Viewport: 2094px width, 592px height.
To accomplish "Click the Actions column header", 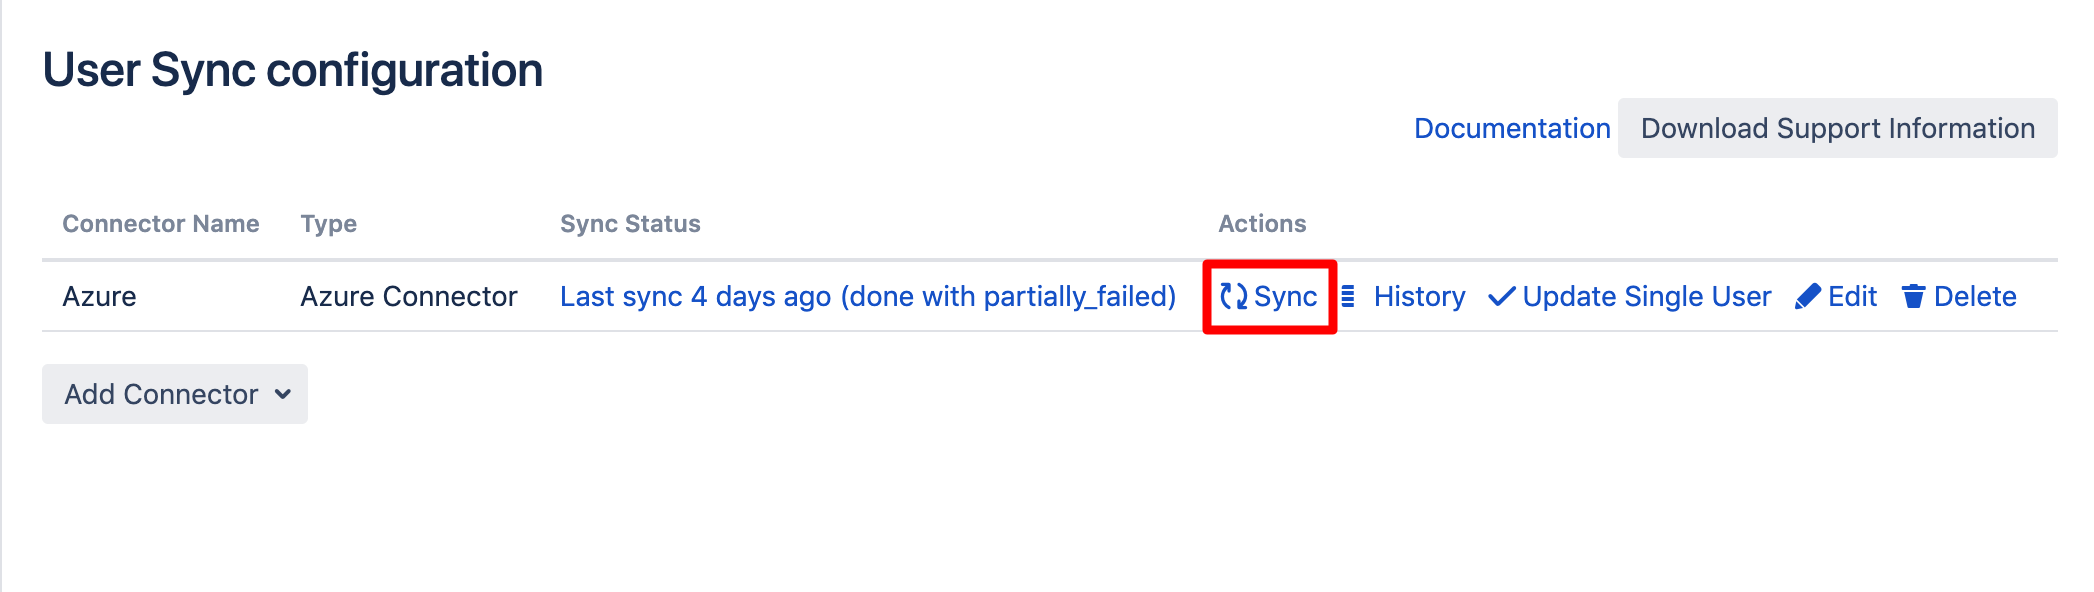I will click(1261, 224).
